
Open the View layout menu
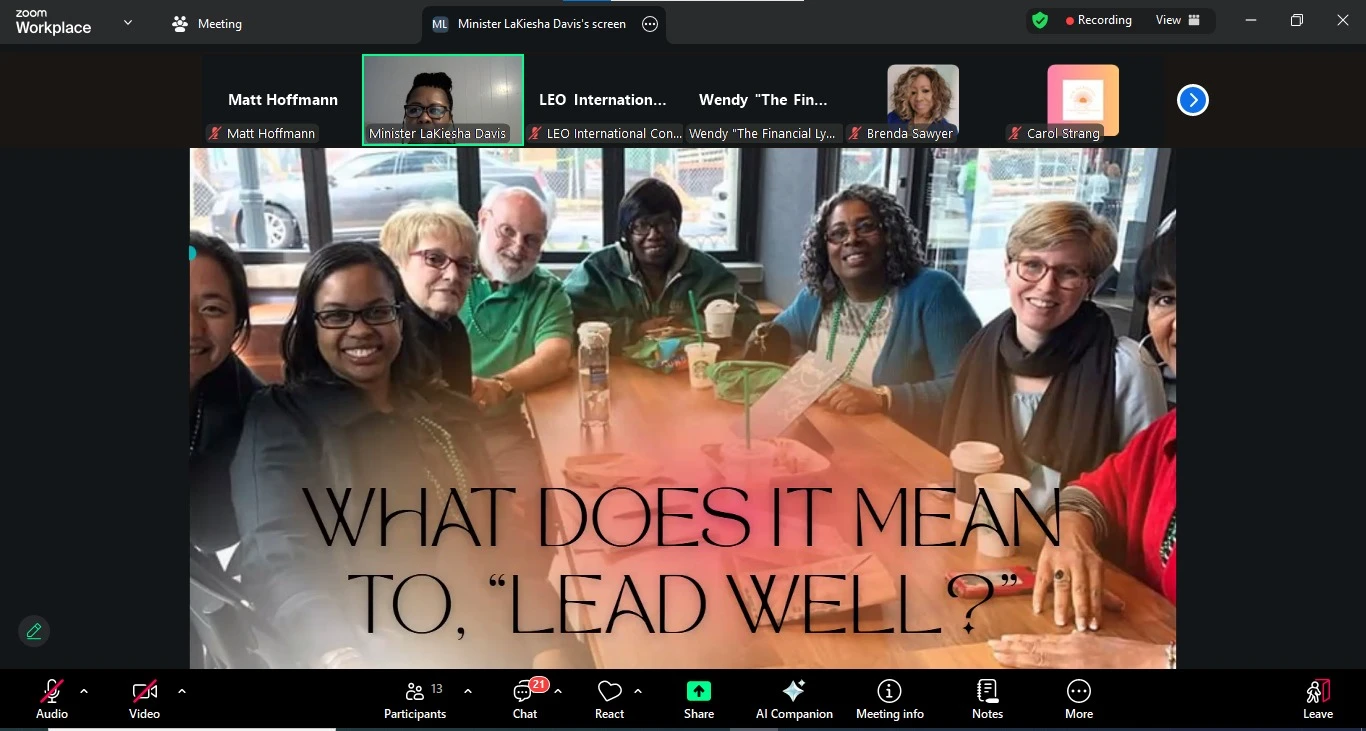(x=1178, y=20)
